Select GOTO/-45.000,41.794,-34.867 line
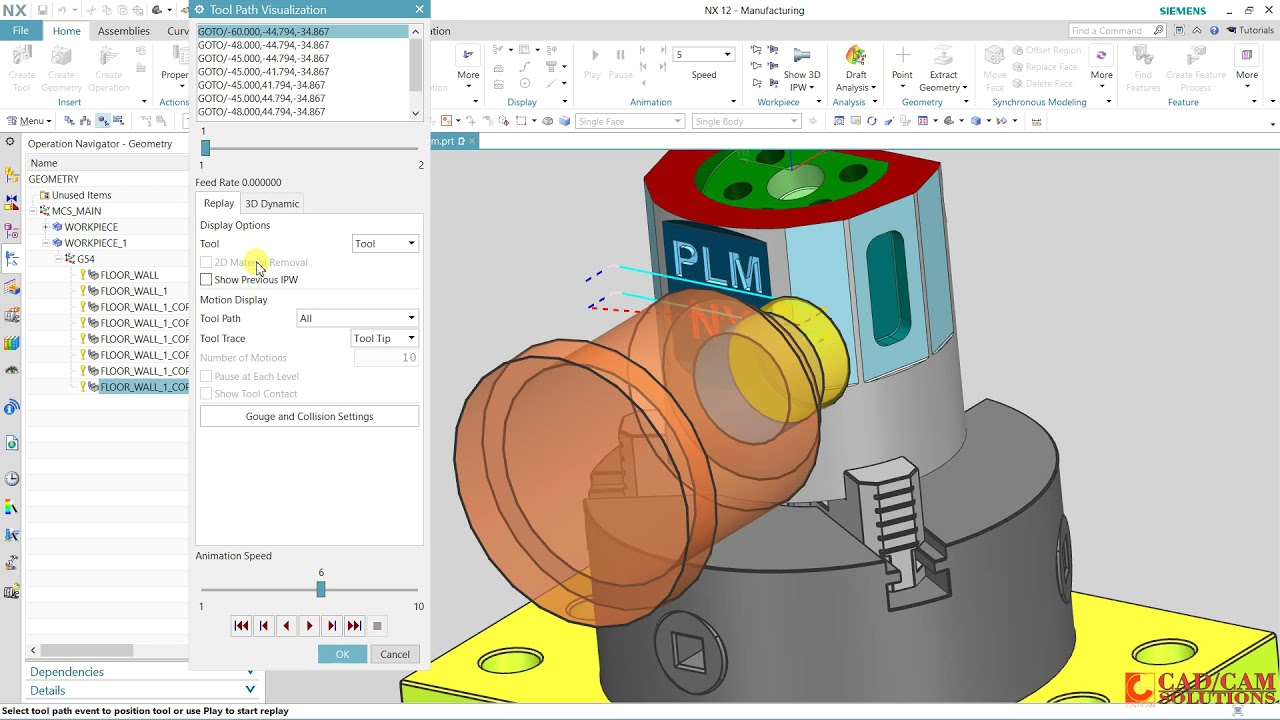 [x=261, y=85]
